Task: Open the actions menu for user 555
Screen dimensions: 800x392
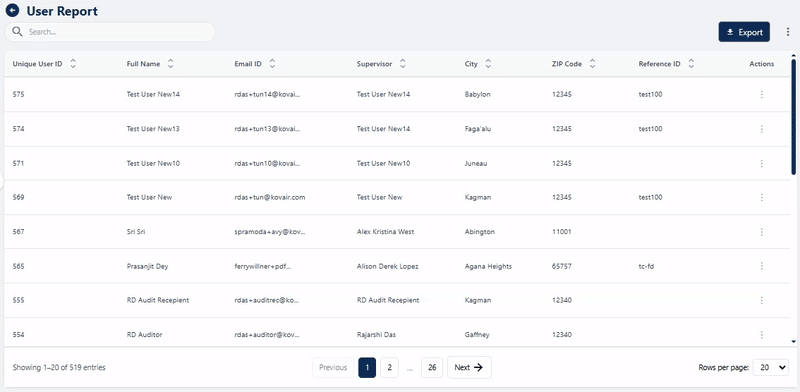Action: click(762, 300)
